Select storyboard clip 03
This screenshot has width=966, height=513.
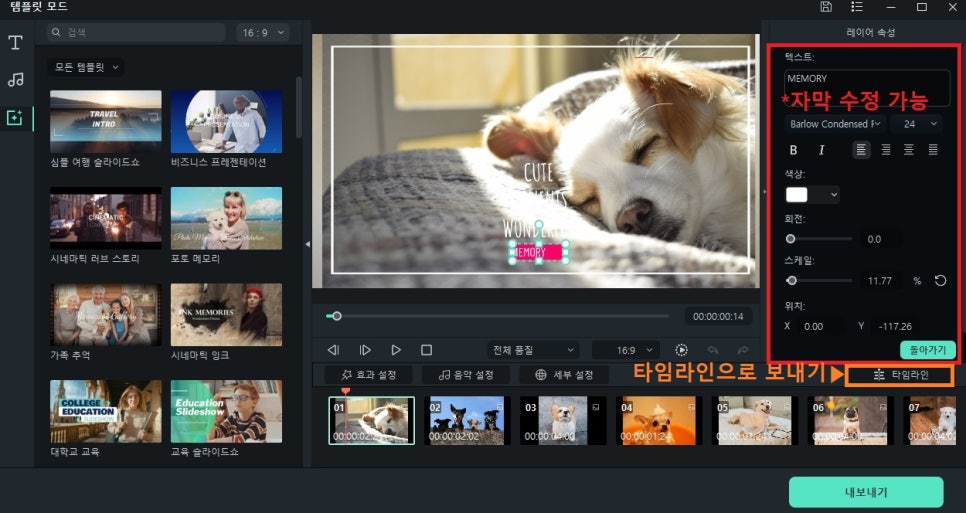pyautogui.click(x=562, y=421)
